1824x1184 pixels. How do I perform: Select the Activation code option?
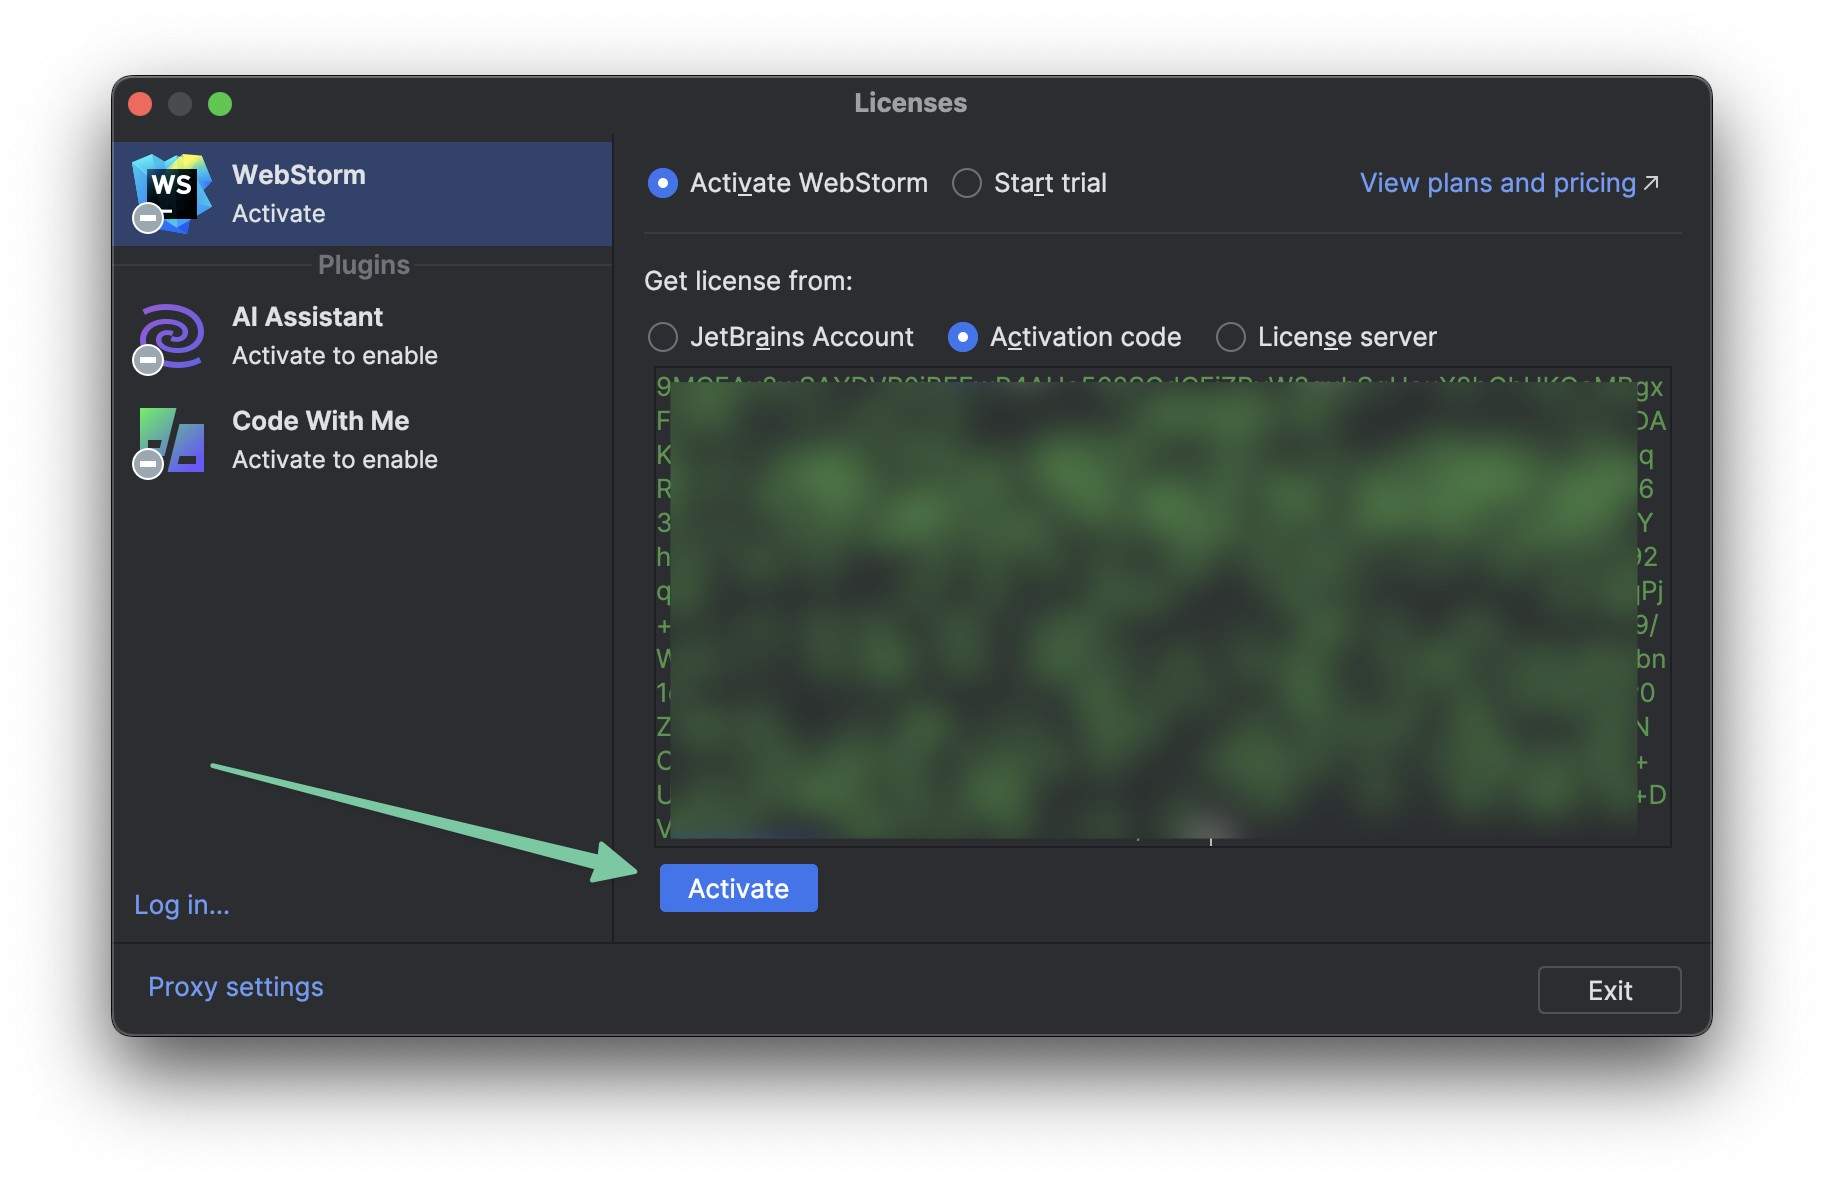pyautogui.click(x=962, y=337)
